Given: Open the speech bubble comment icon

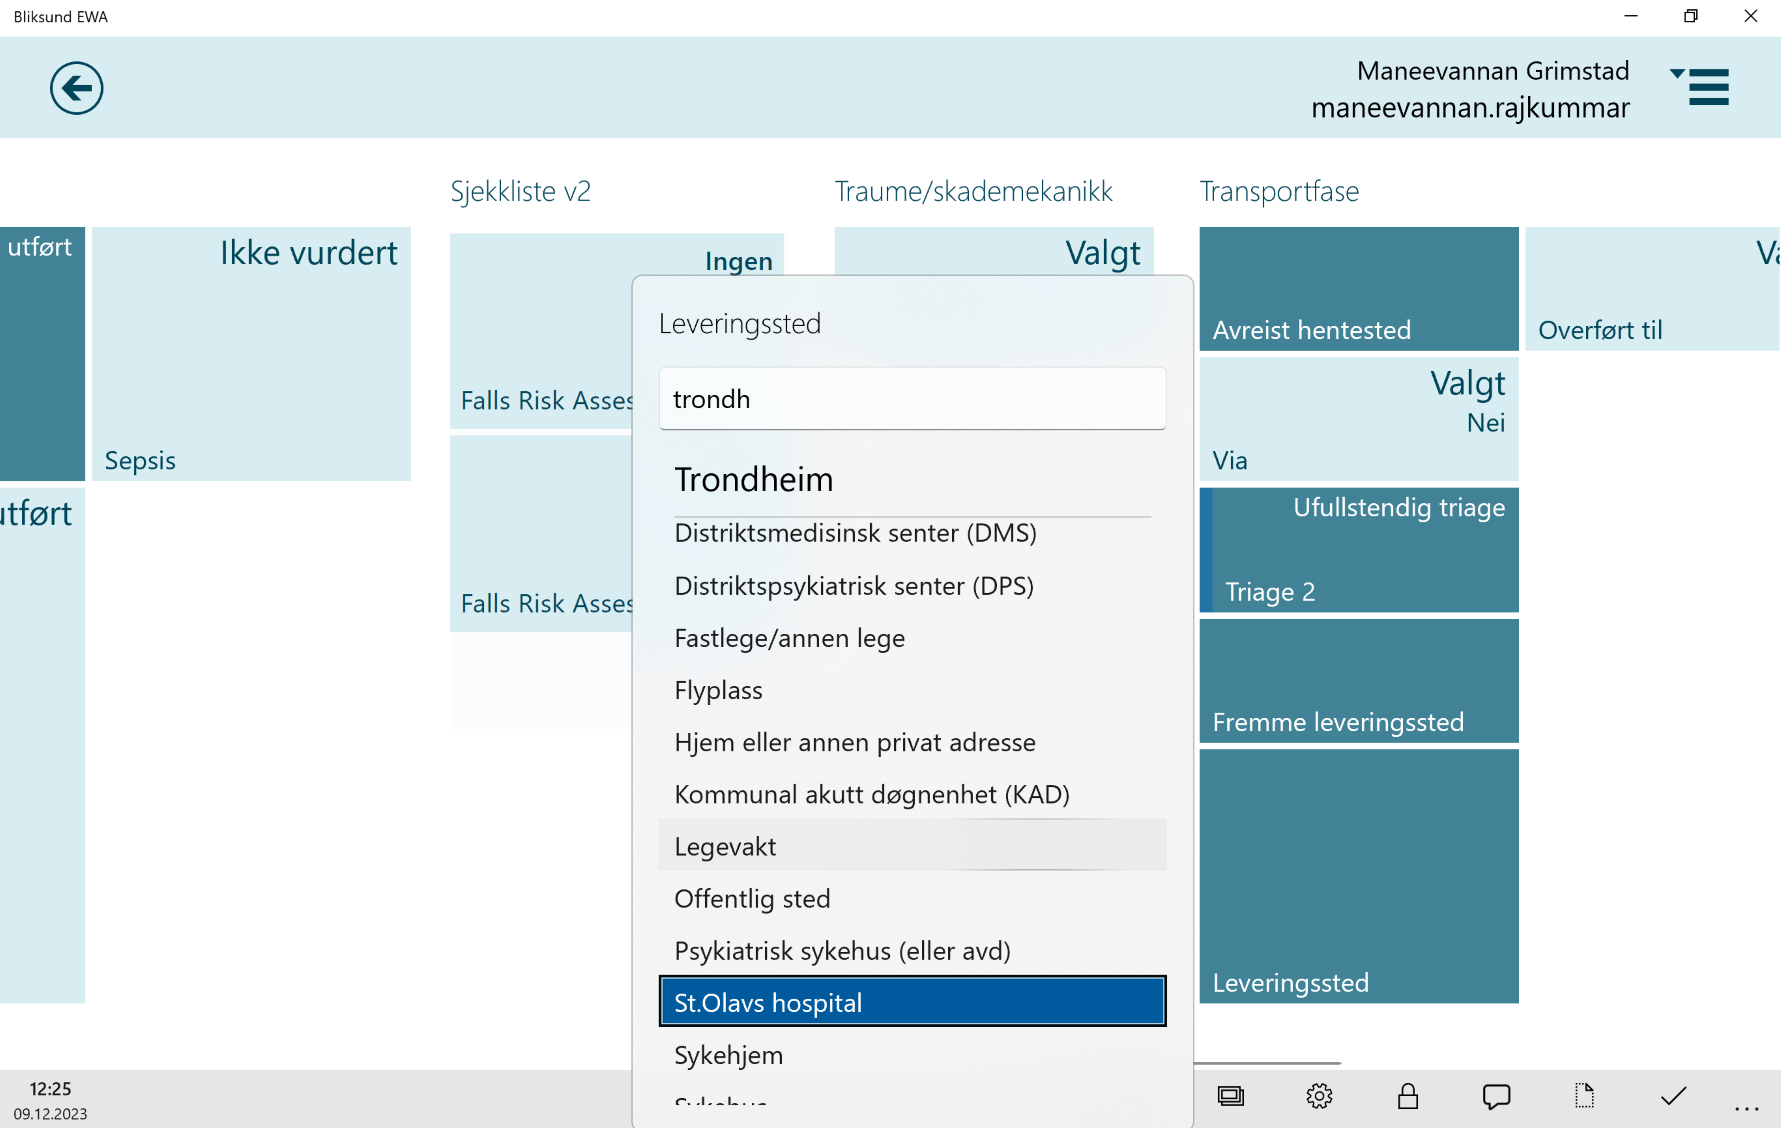Looking at the screenshot, I should pyautogui.click(x=1496, y=1096).
